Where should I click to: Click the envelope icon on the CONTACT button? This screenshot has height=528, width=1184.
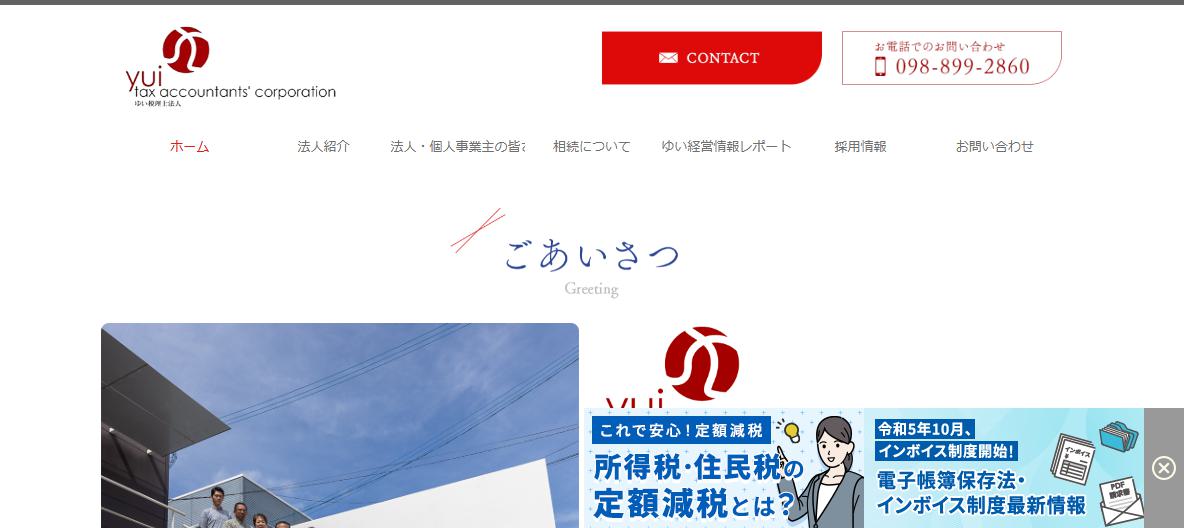point(668,58)
